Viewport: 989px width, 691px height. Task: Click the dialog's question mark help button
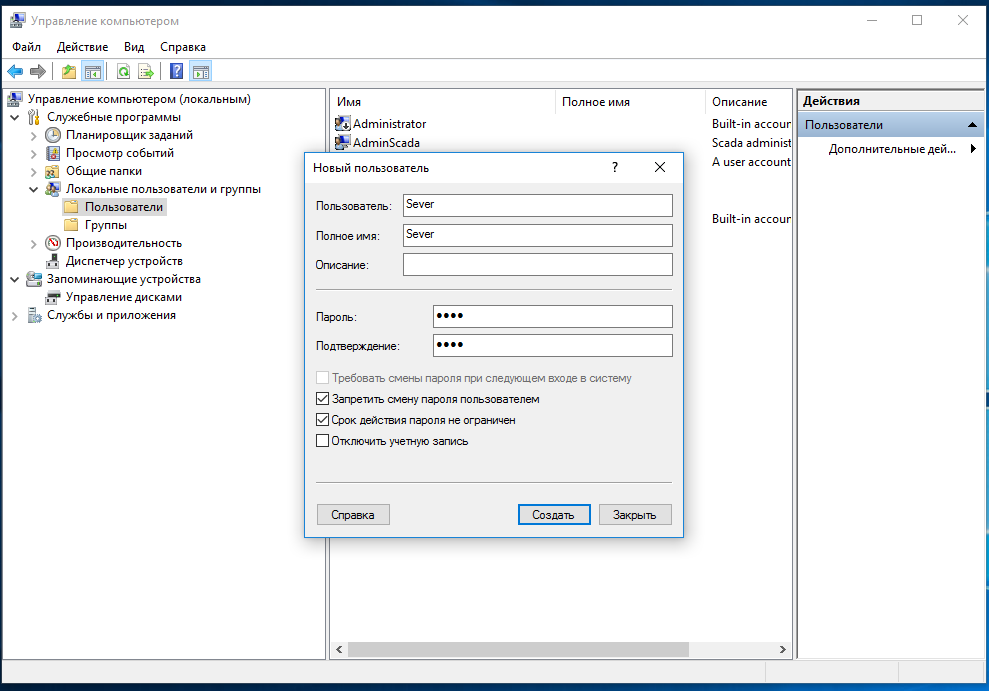[615, 168]
